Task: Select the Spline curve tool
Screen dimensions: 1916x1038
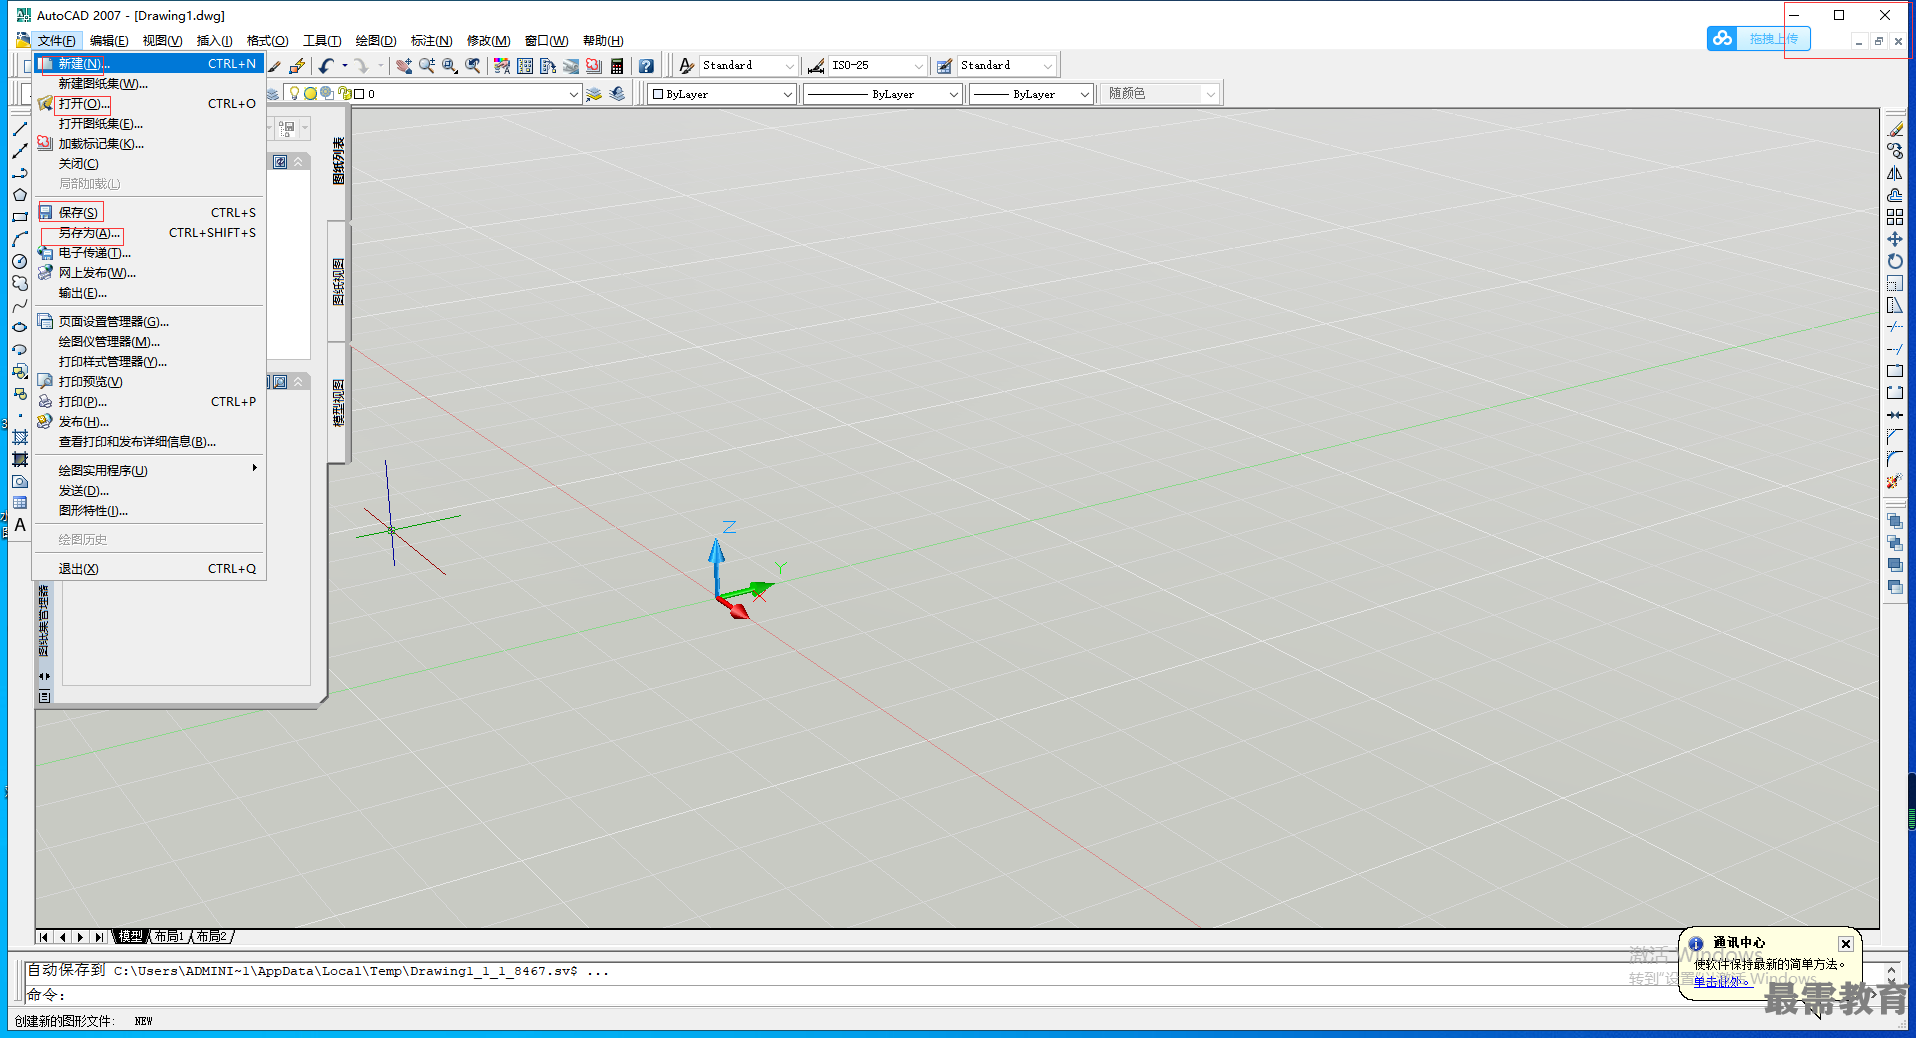Action: pos(20,305)
